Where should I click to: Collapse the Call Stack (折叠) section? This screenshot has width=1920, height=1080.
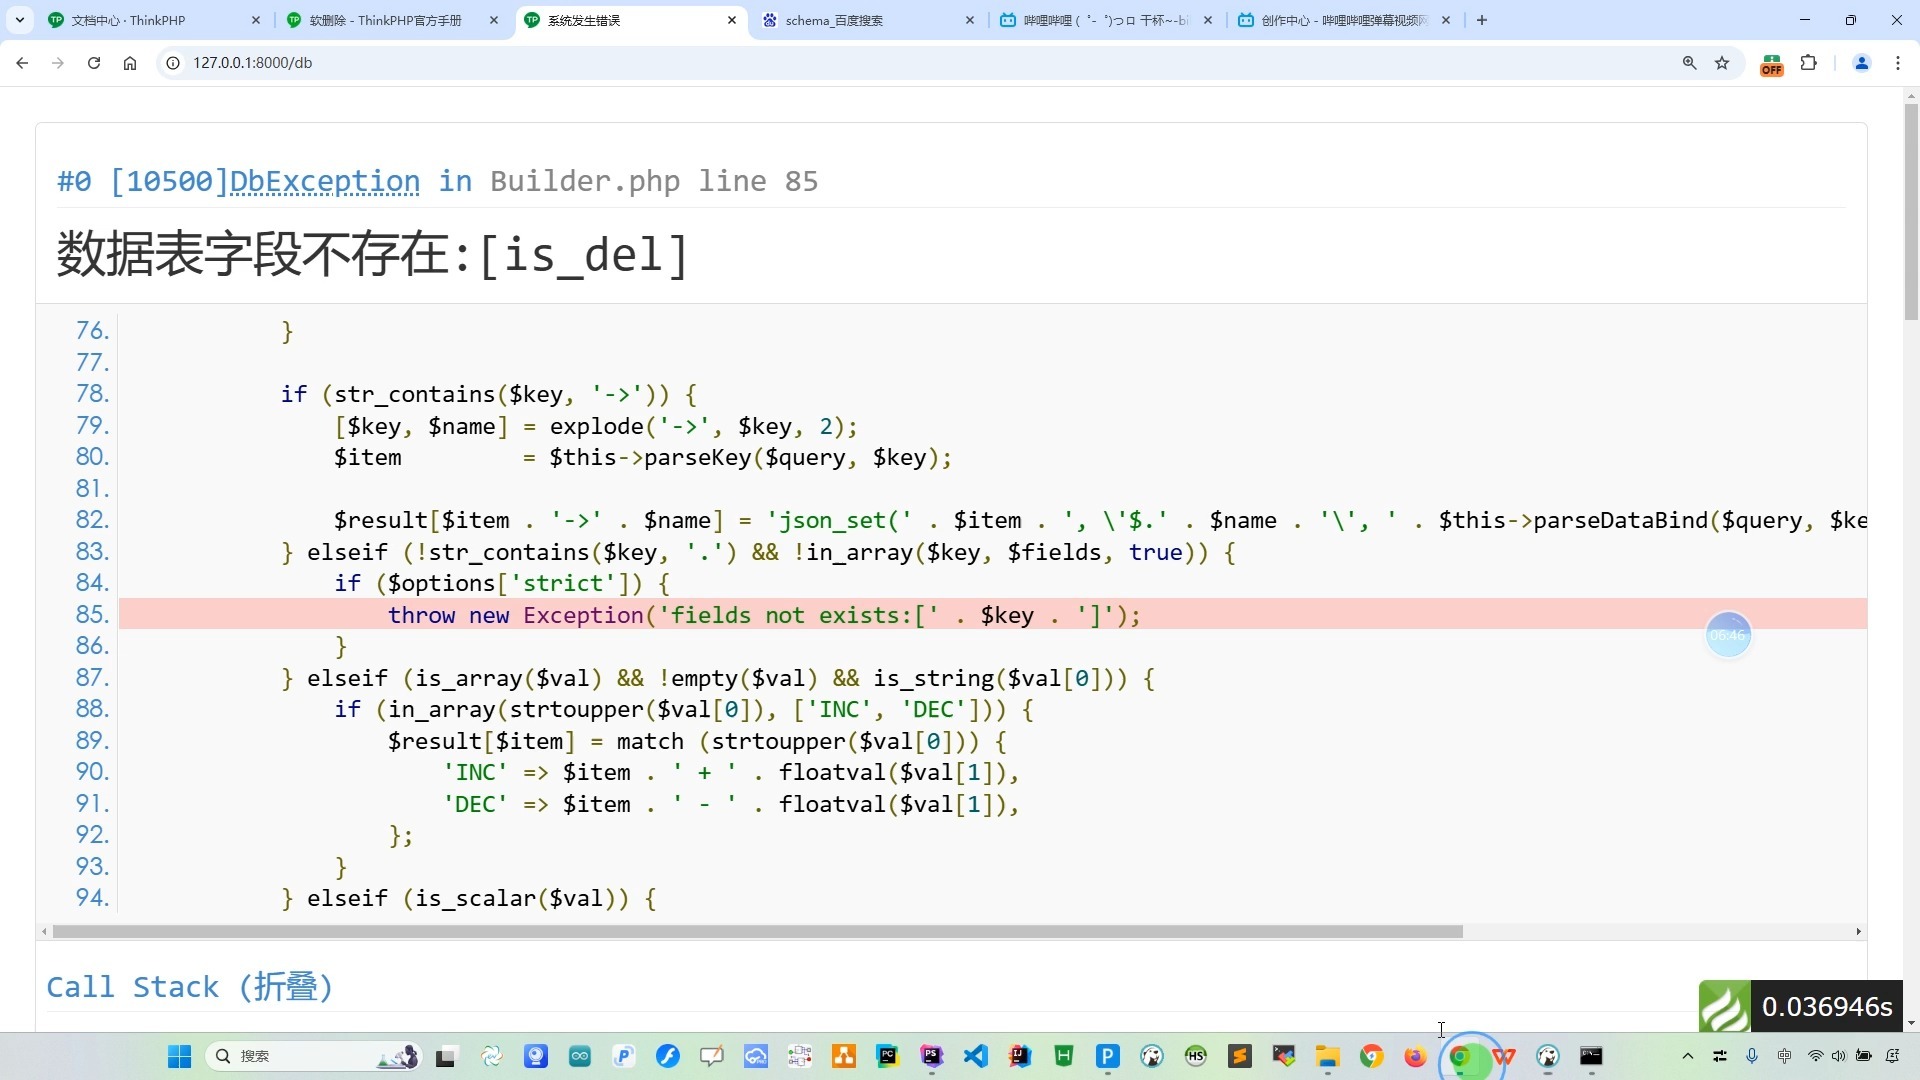coord(189,987)
